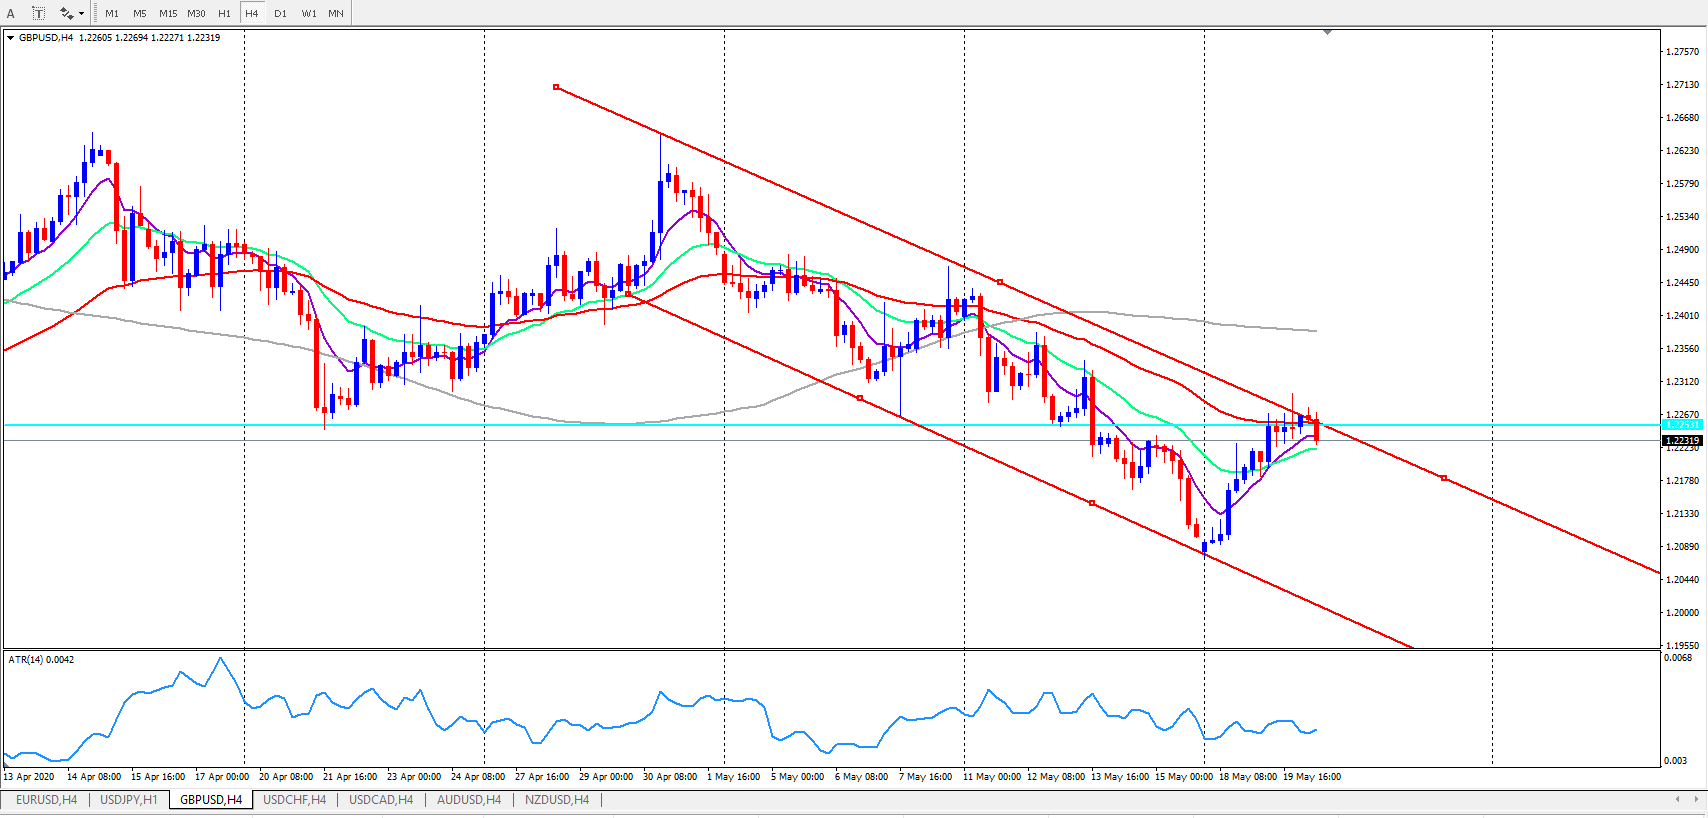Click the GBPUSD,H4 price info text
This screenshot has height=818, width=1708.
pos(120,38)
